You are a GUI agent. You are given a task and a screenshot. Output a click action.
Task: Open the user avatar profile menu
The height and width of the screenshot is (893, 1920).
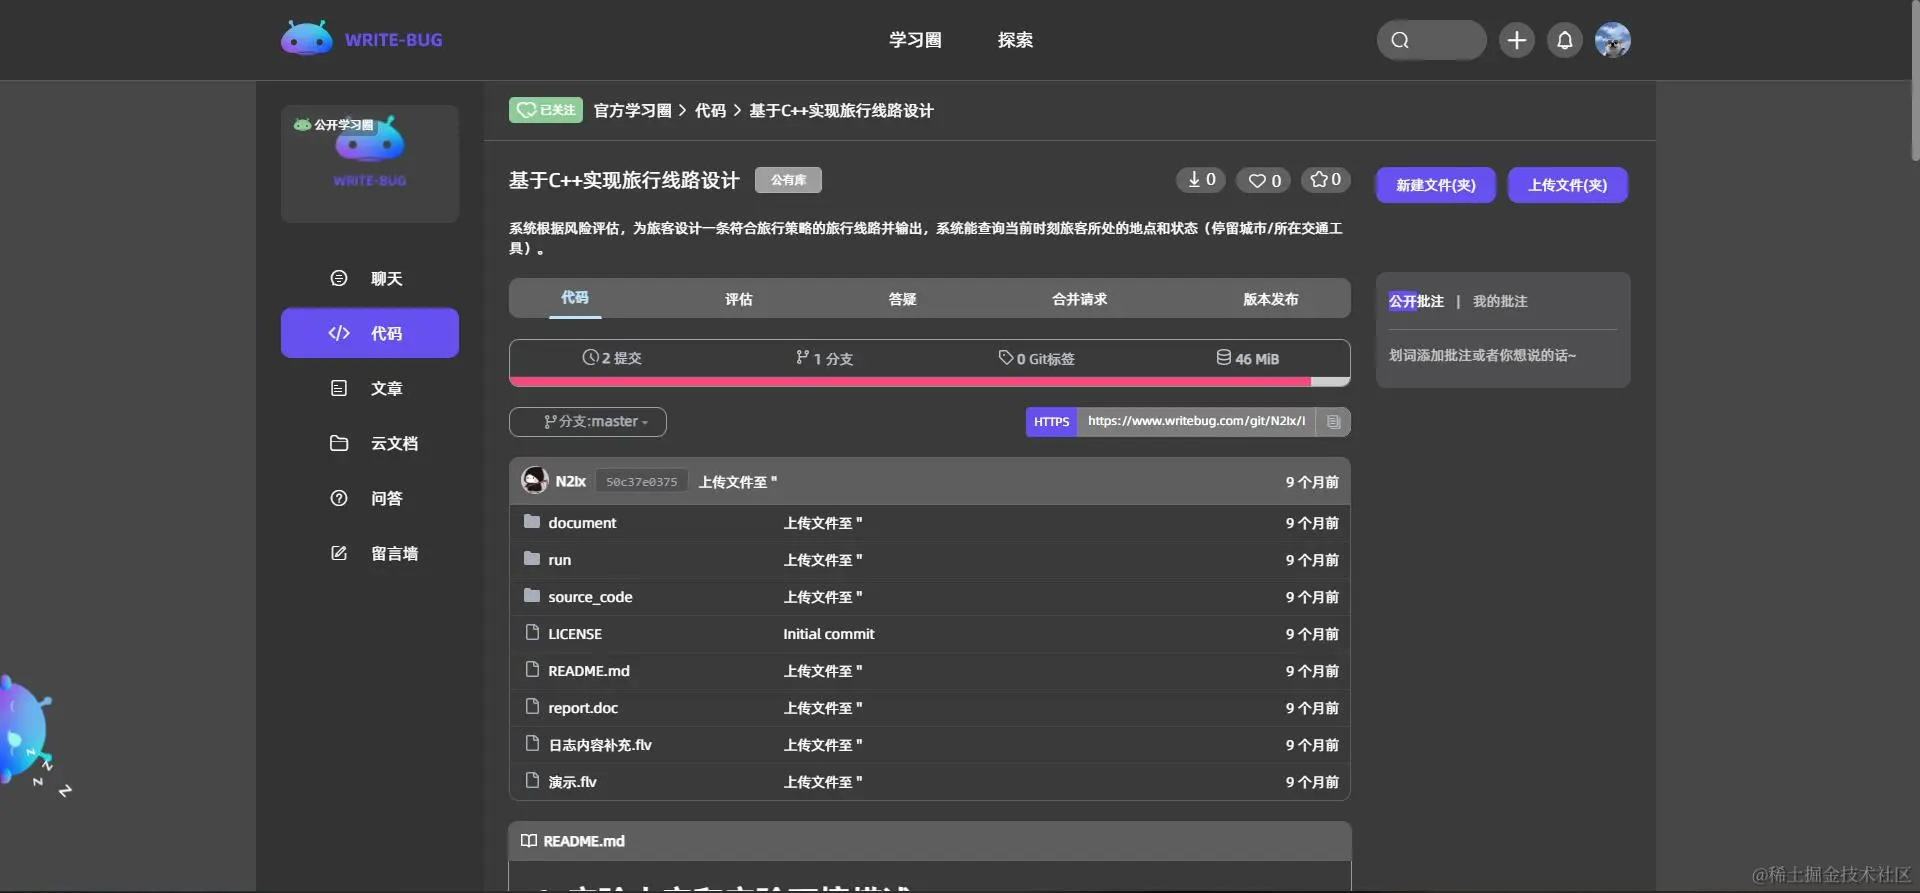coord(1613,40)
